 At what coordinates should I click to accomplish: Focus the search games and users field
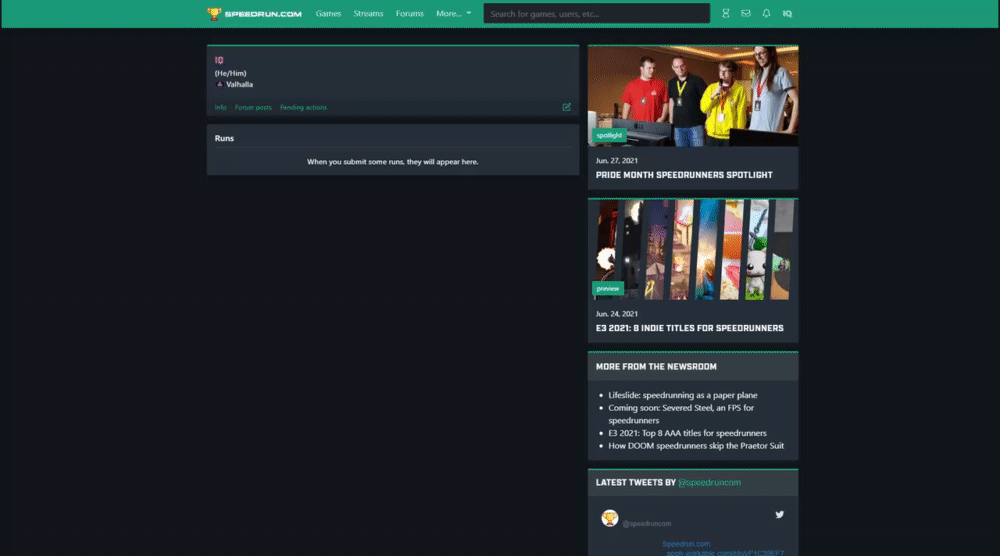(596, 13)
